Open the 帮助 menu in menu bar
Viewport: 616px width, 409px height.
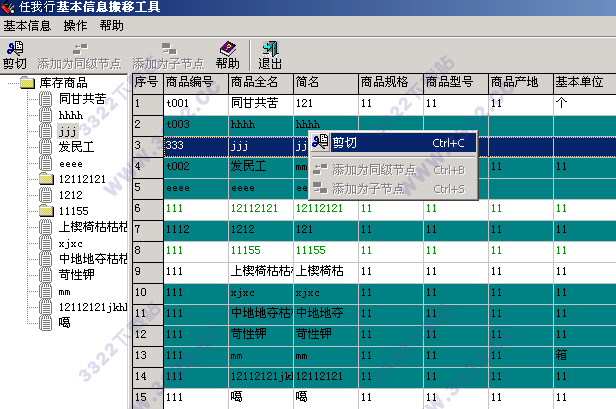click(112, 25)
